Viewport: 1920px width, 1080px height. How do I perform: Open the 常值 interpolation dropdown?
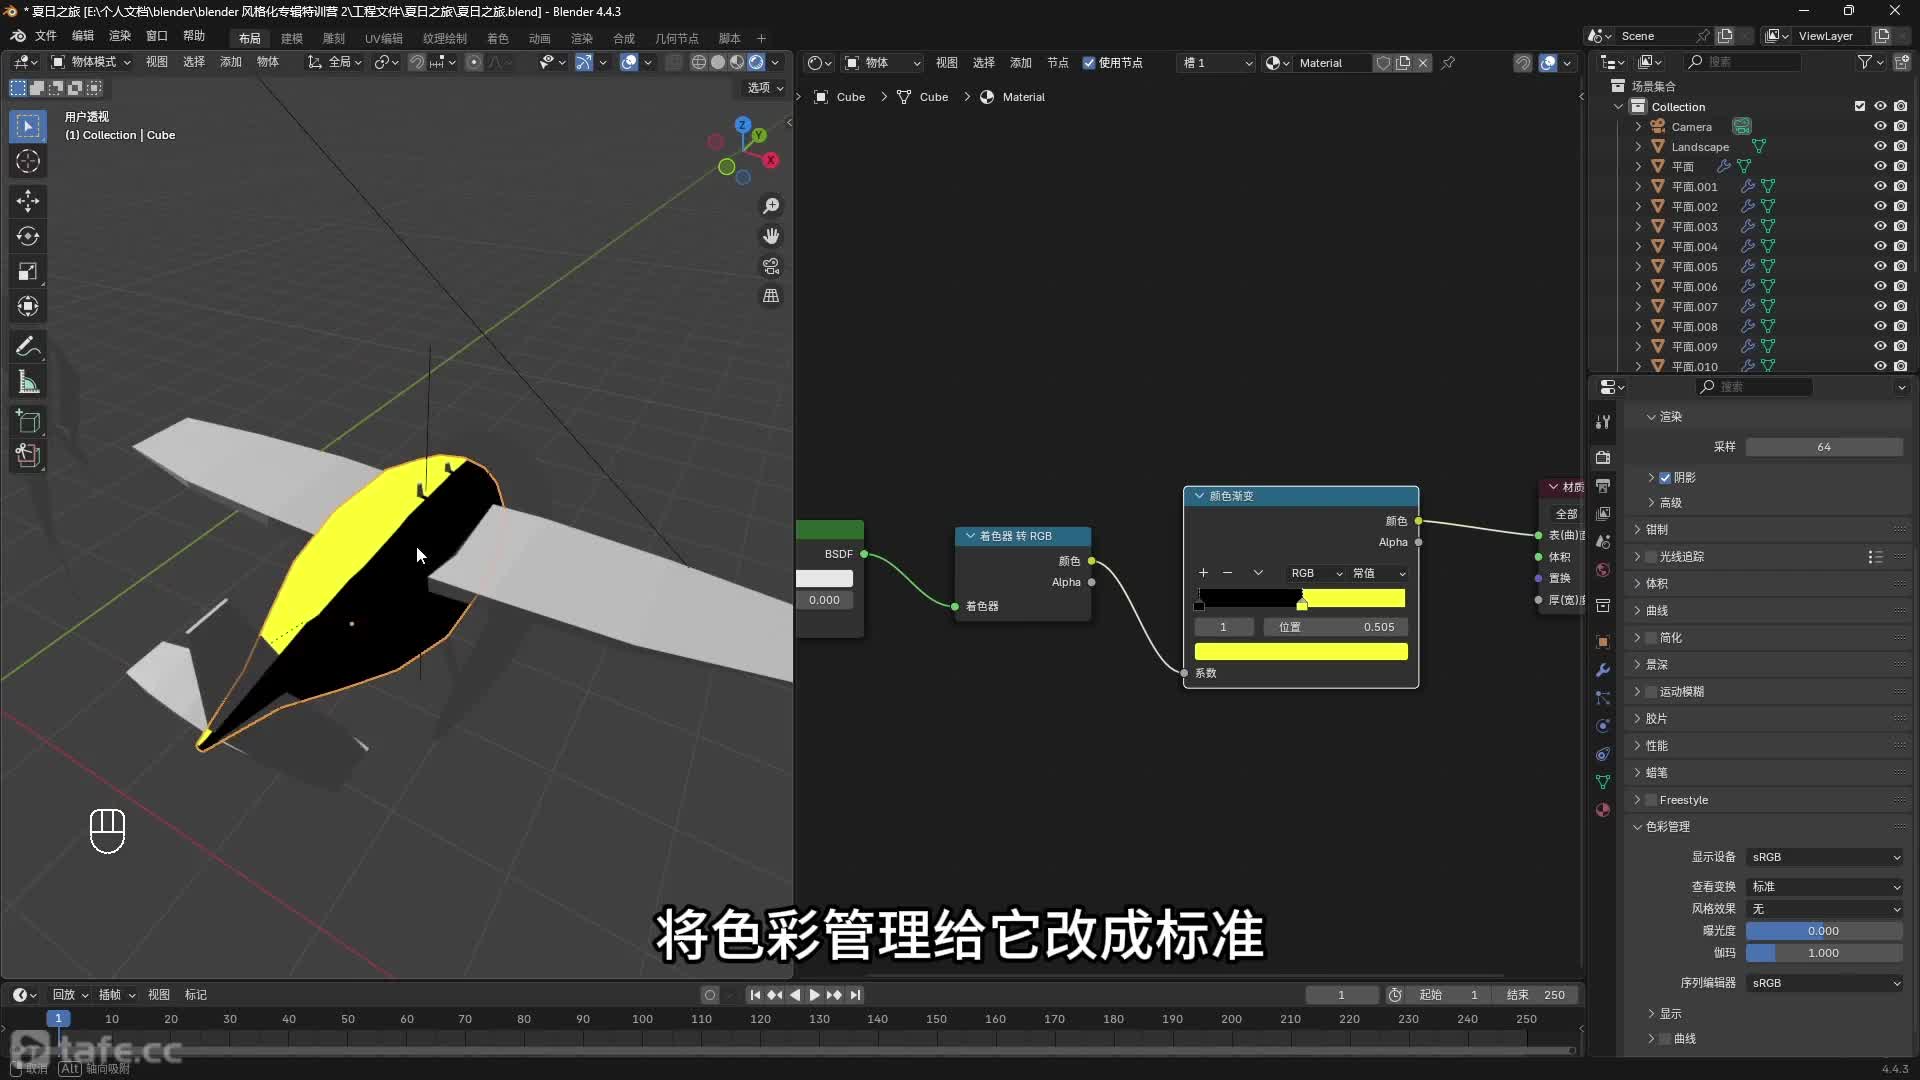pos(1379,573)
